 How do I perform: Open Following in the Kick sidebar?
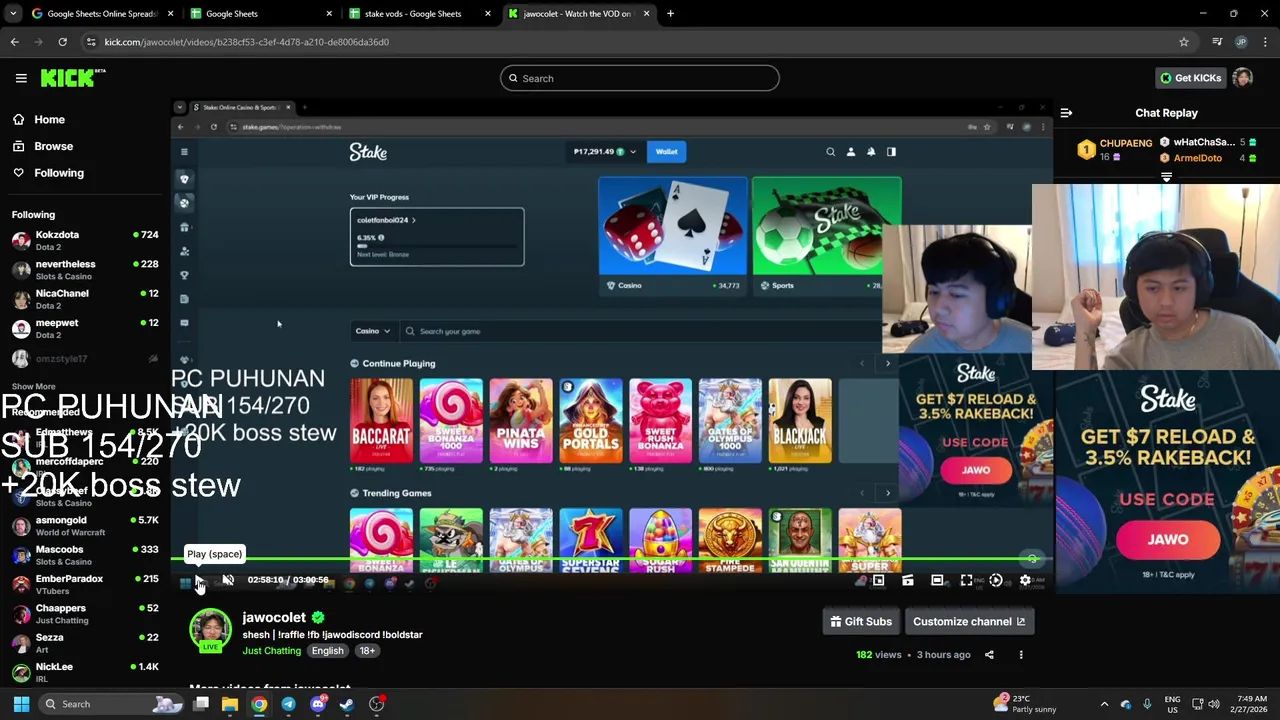[85, 173]
